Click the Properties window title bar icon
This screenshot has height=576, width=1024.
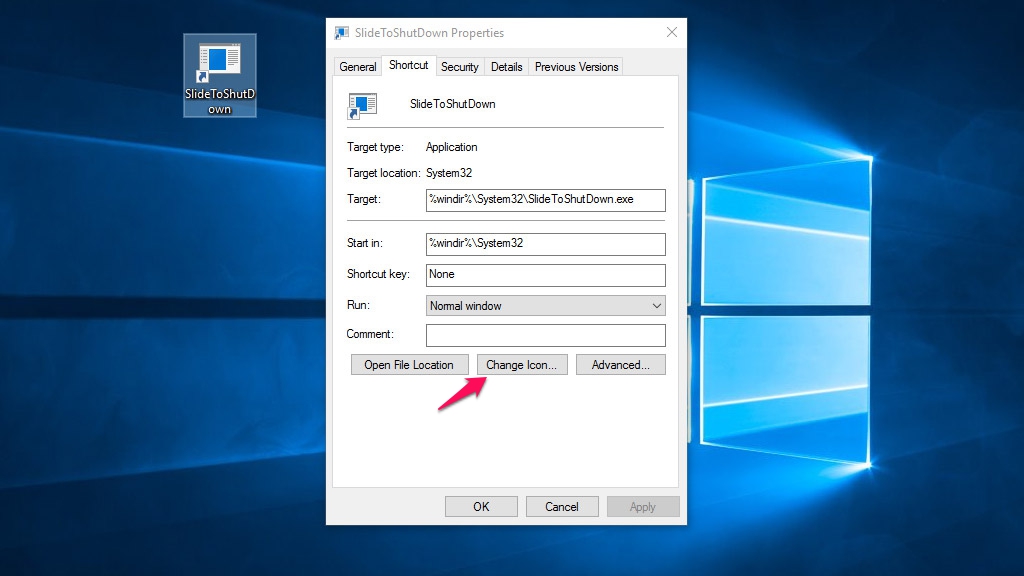point(342,33)
